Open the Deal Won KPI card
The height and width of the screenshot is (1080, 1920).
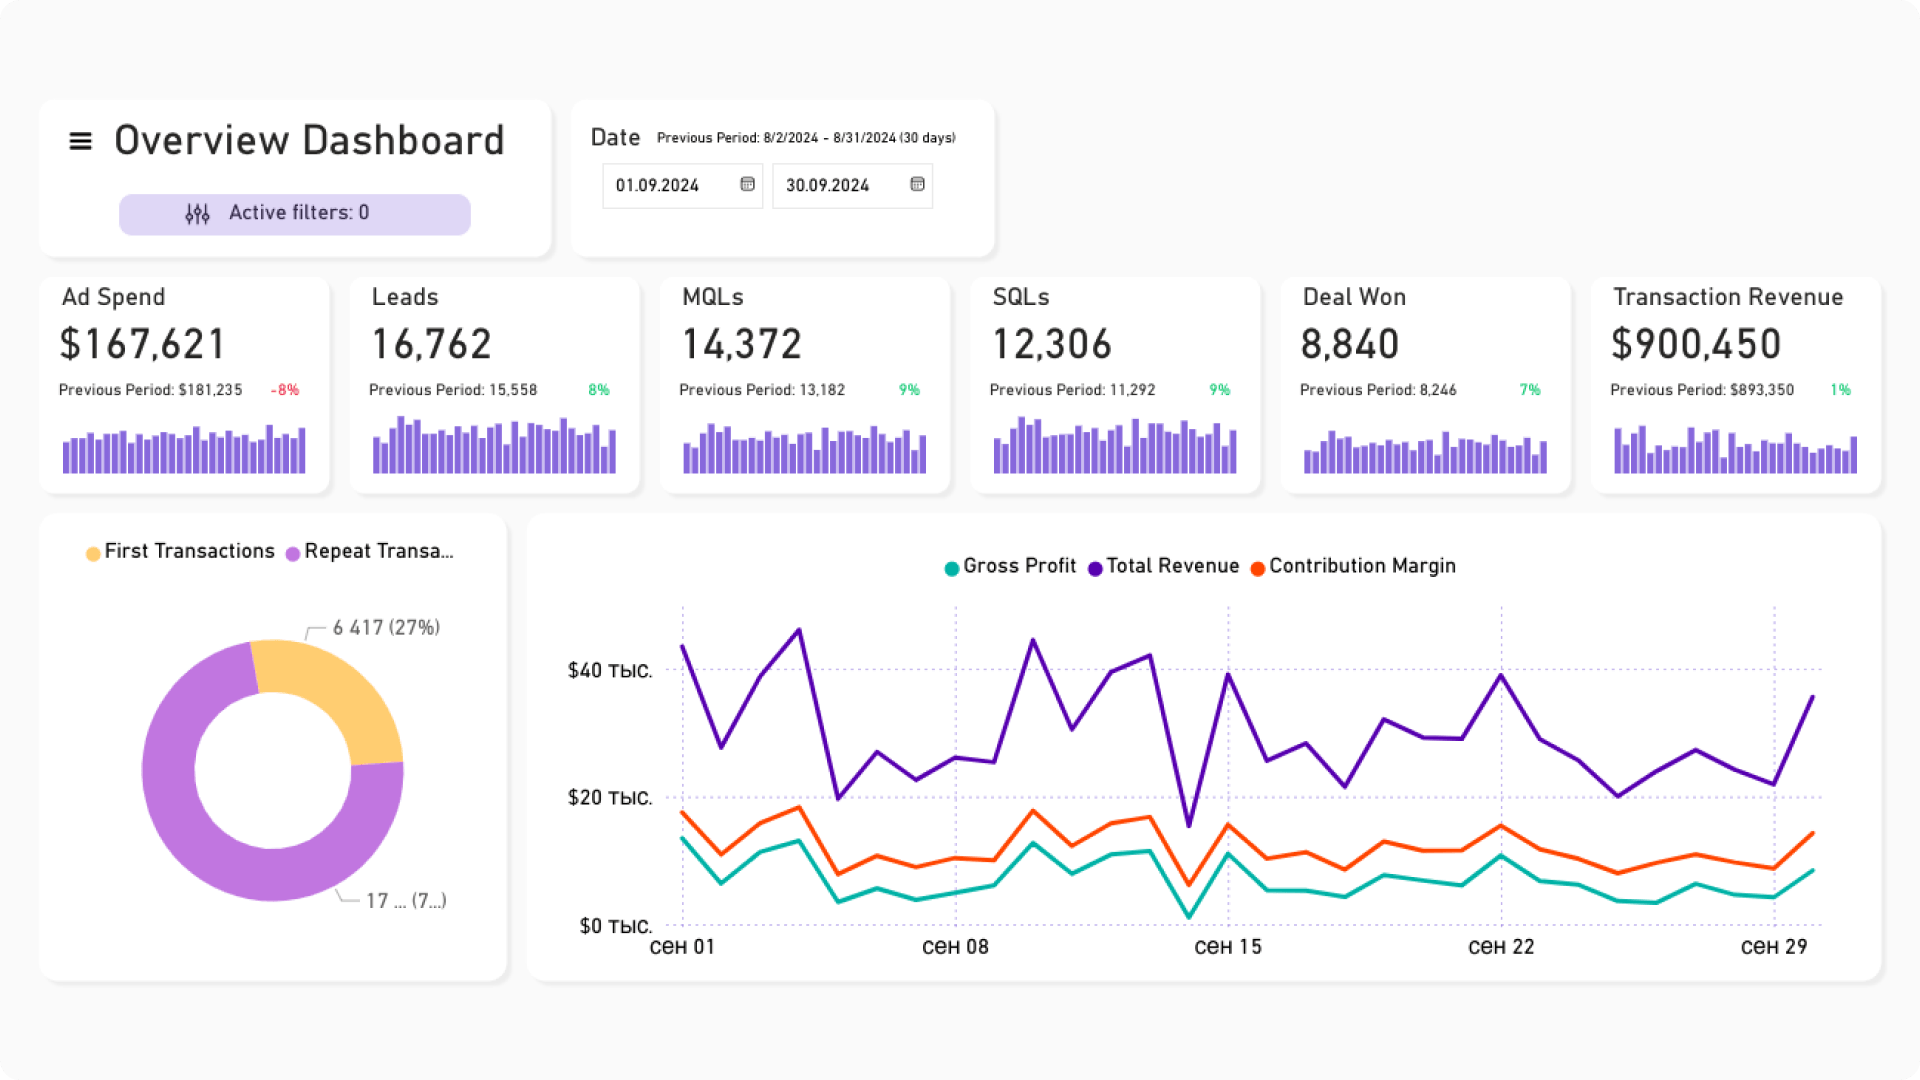[1425, 385]
